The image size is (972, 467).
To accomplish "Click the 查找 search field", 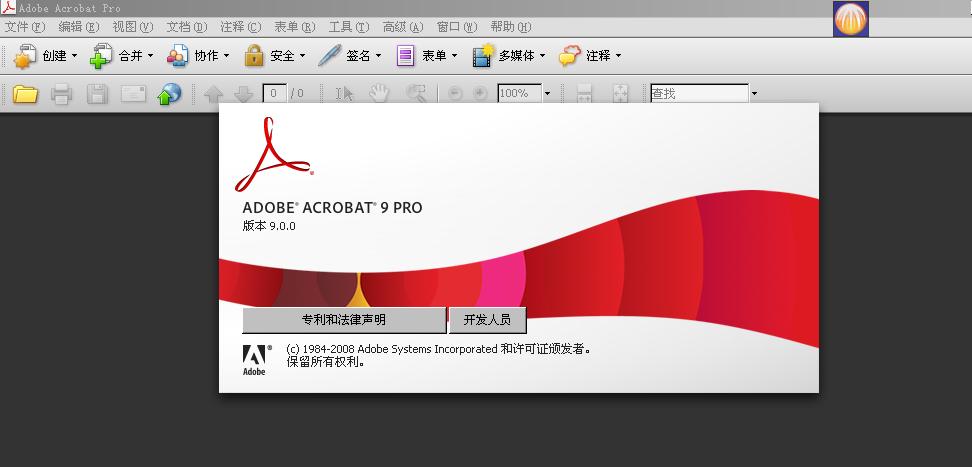I will (x=699, y=94).
